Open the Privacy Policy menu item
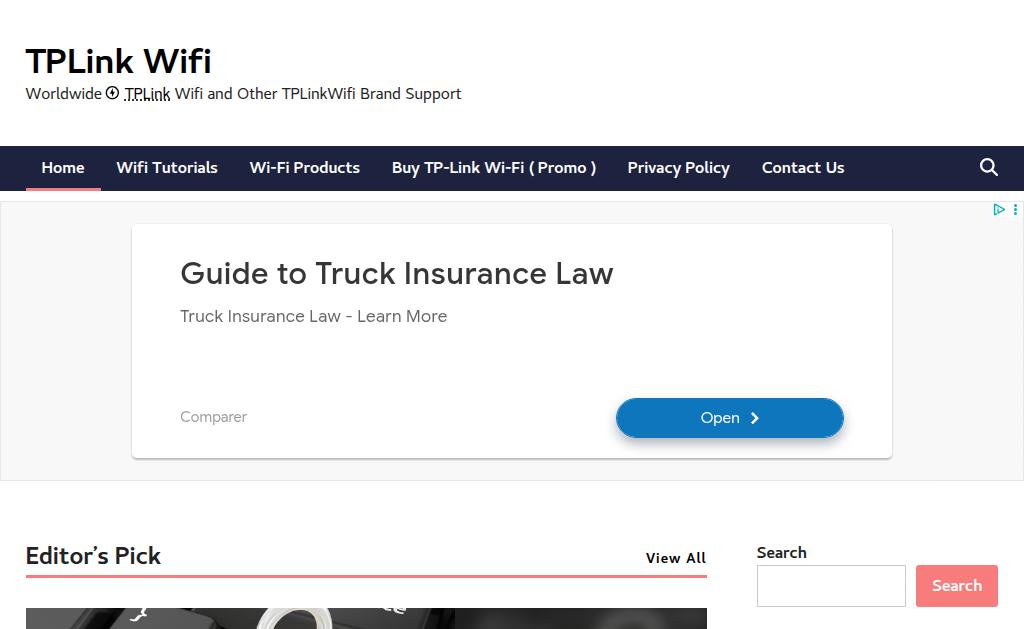The image size is (1024, 629). [679, 168]
